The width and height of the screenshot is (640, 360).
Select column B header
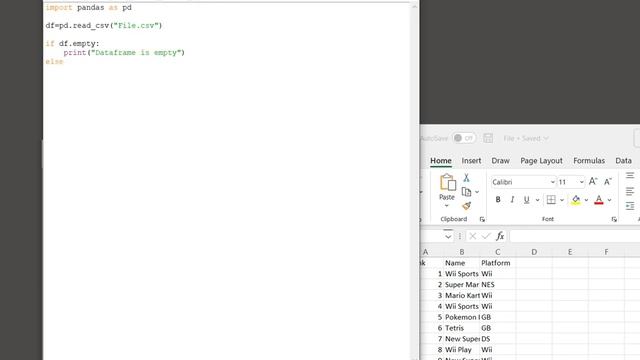coord(462,252)
